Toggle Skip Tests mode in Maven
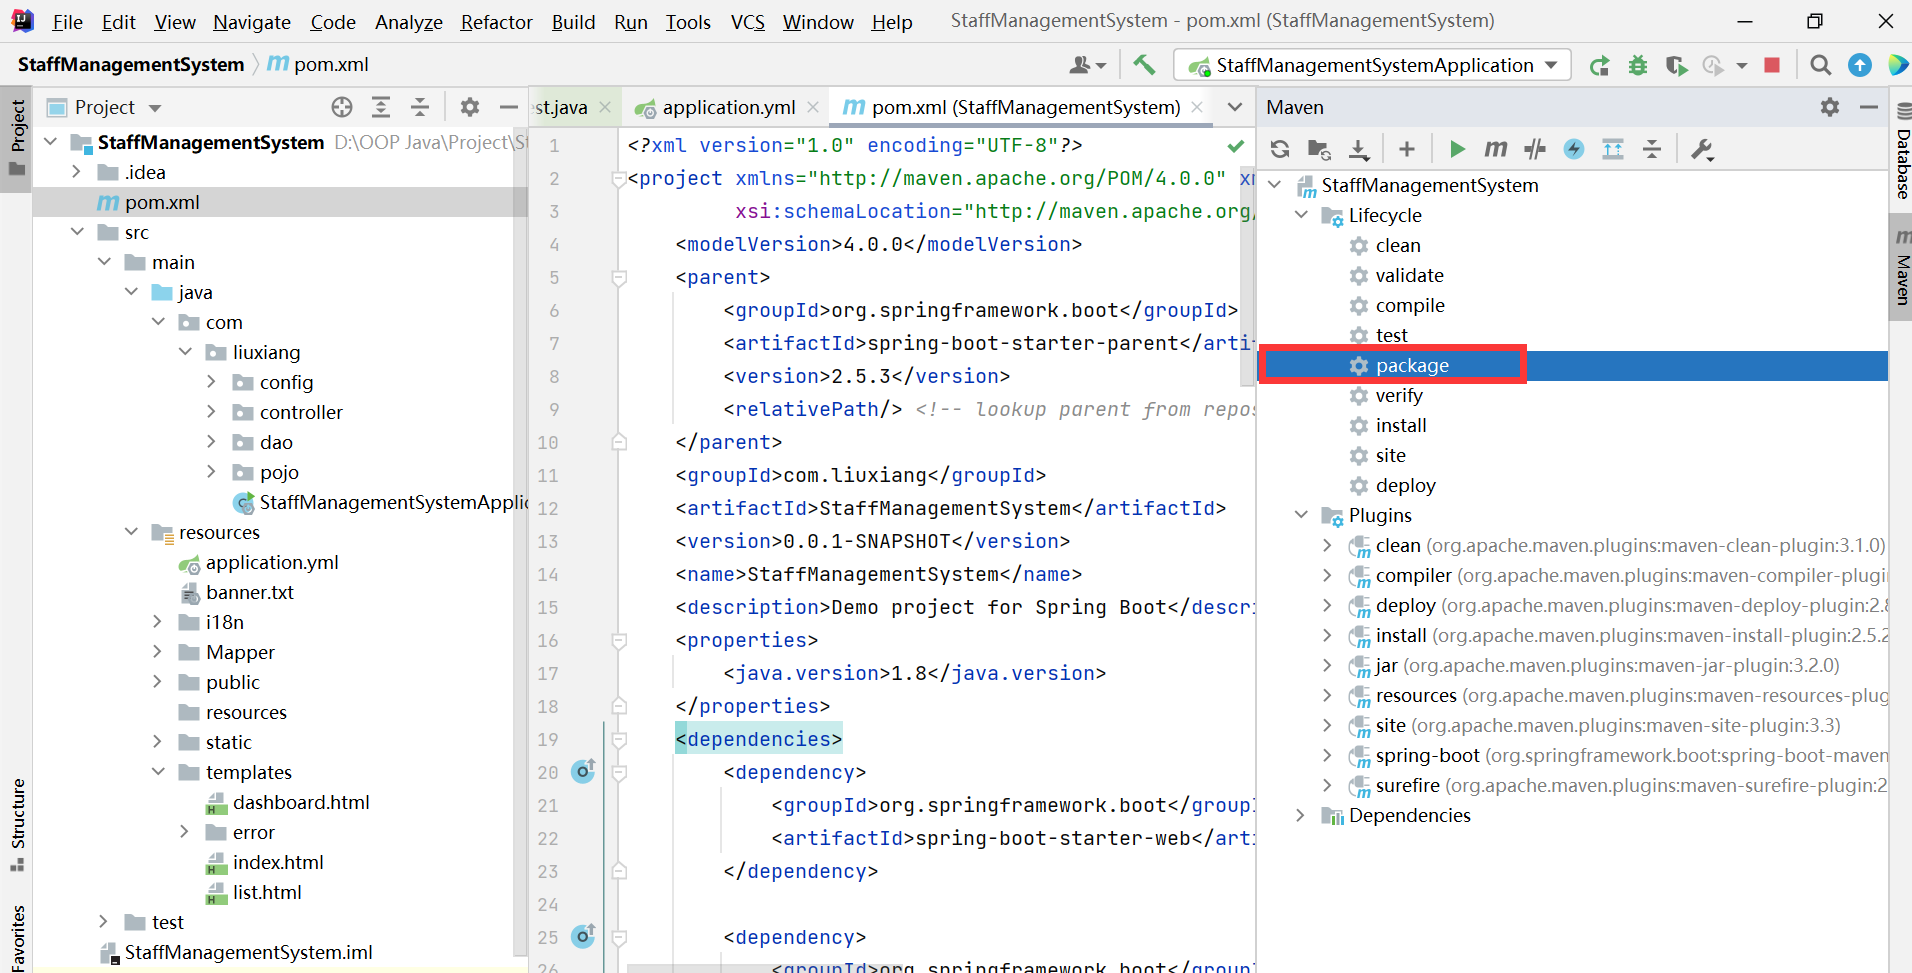The width and height of the screenshot is (1912, 973). coord(1574,150)
